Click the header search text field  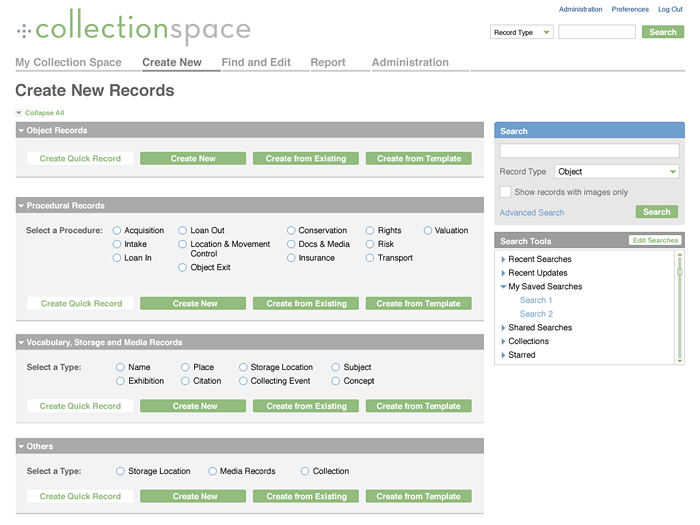597,32
